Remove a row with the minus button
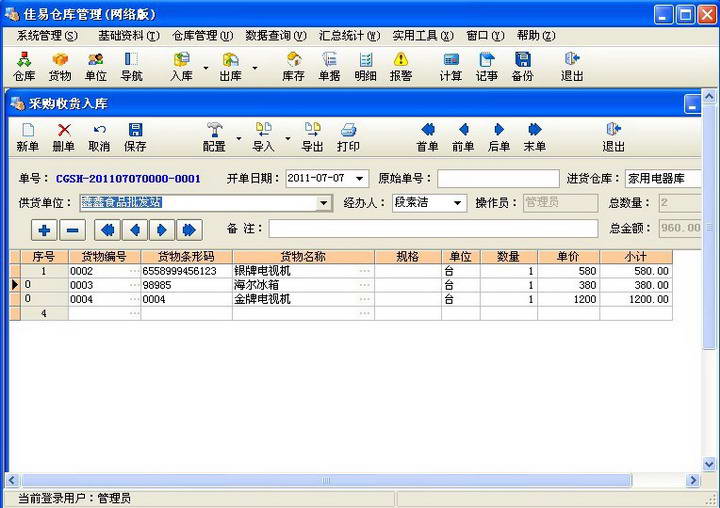This screenshot has height=508, width=720. coord(73,230)
